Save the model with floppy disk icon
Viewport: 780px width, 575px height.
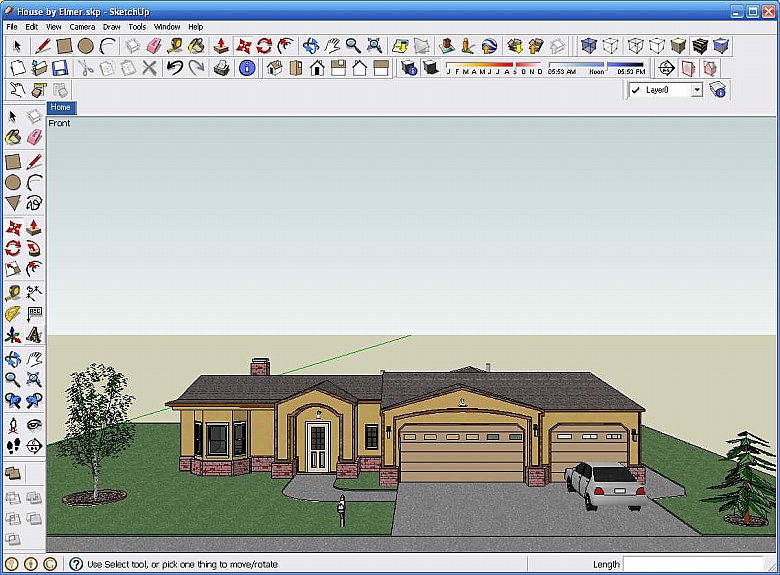point(60,68)
